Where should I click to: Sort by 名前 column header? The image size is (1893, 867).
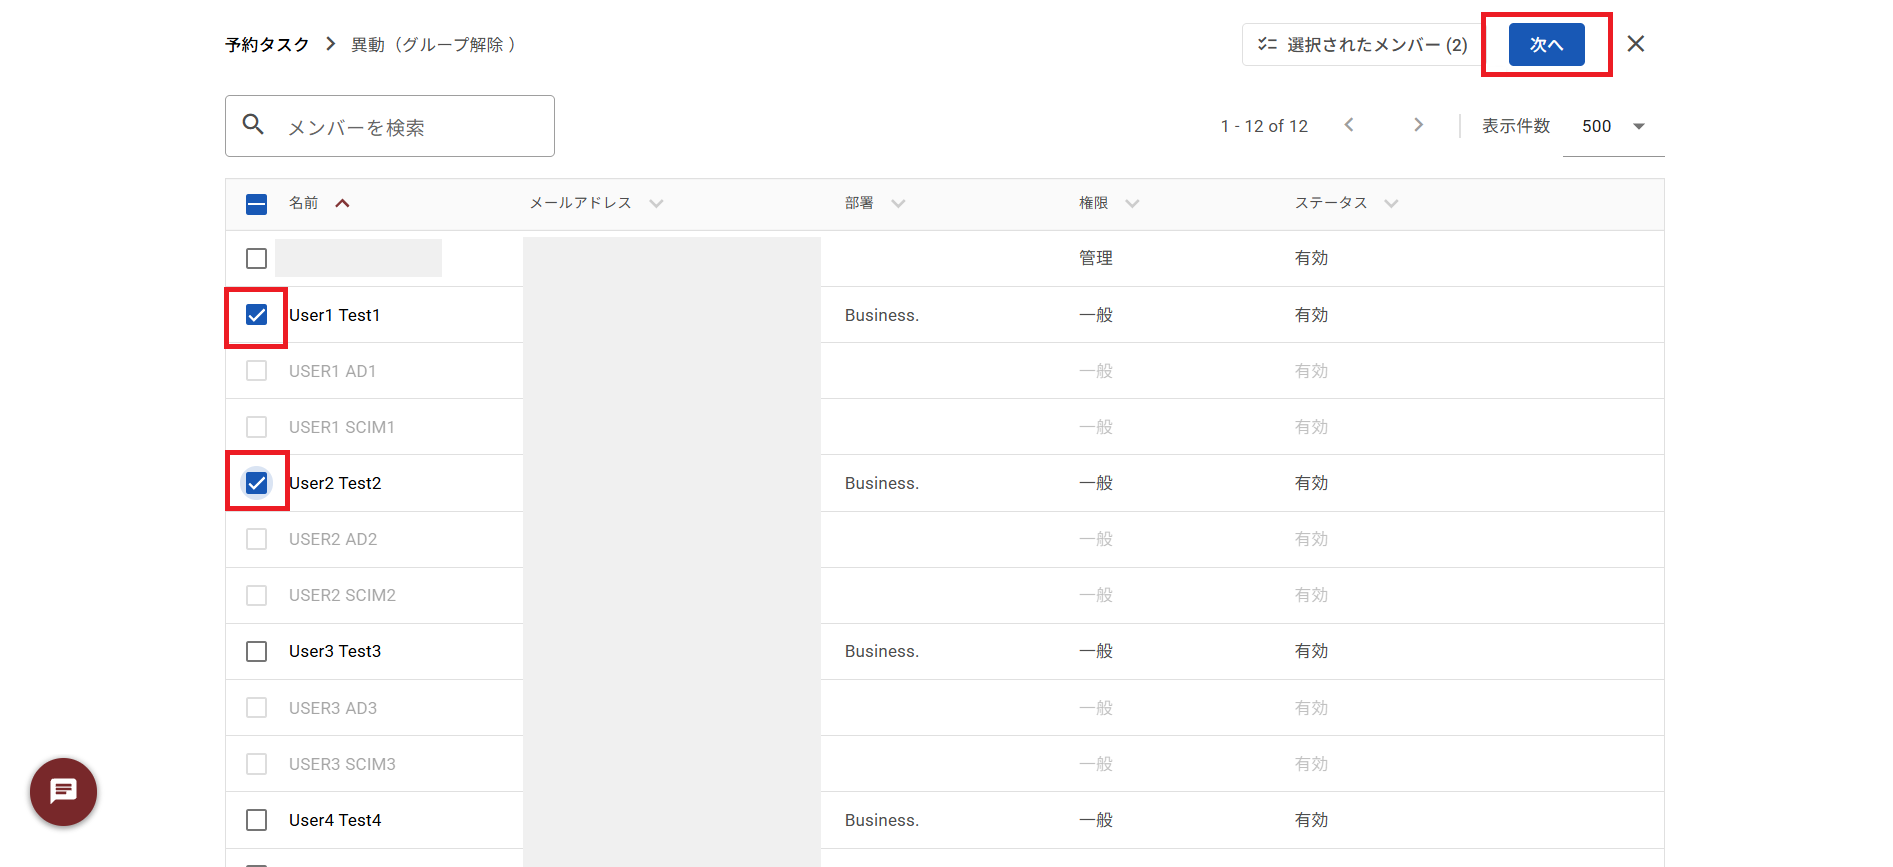(303, 203)
